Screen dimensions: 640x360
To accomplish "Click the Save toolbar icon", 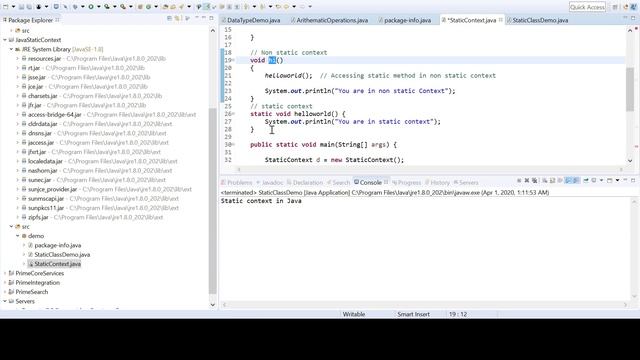I will (x=21, y=7).
